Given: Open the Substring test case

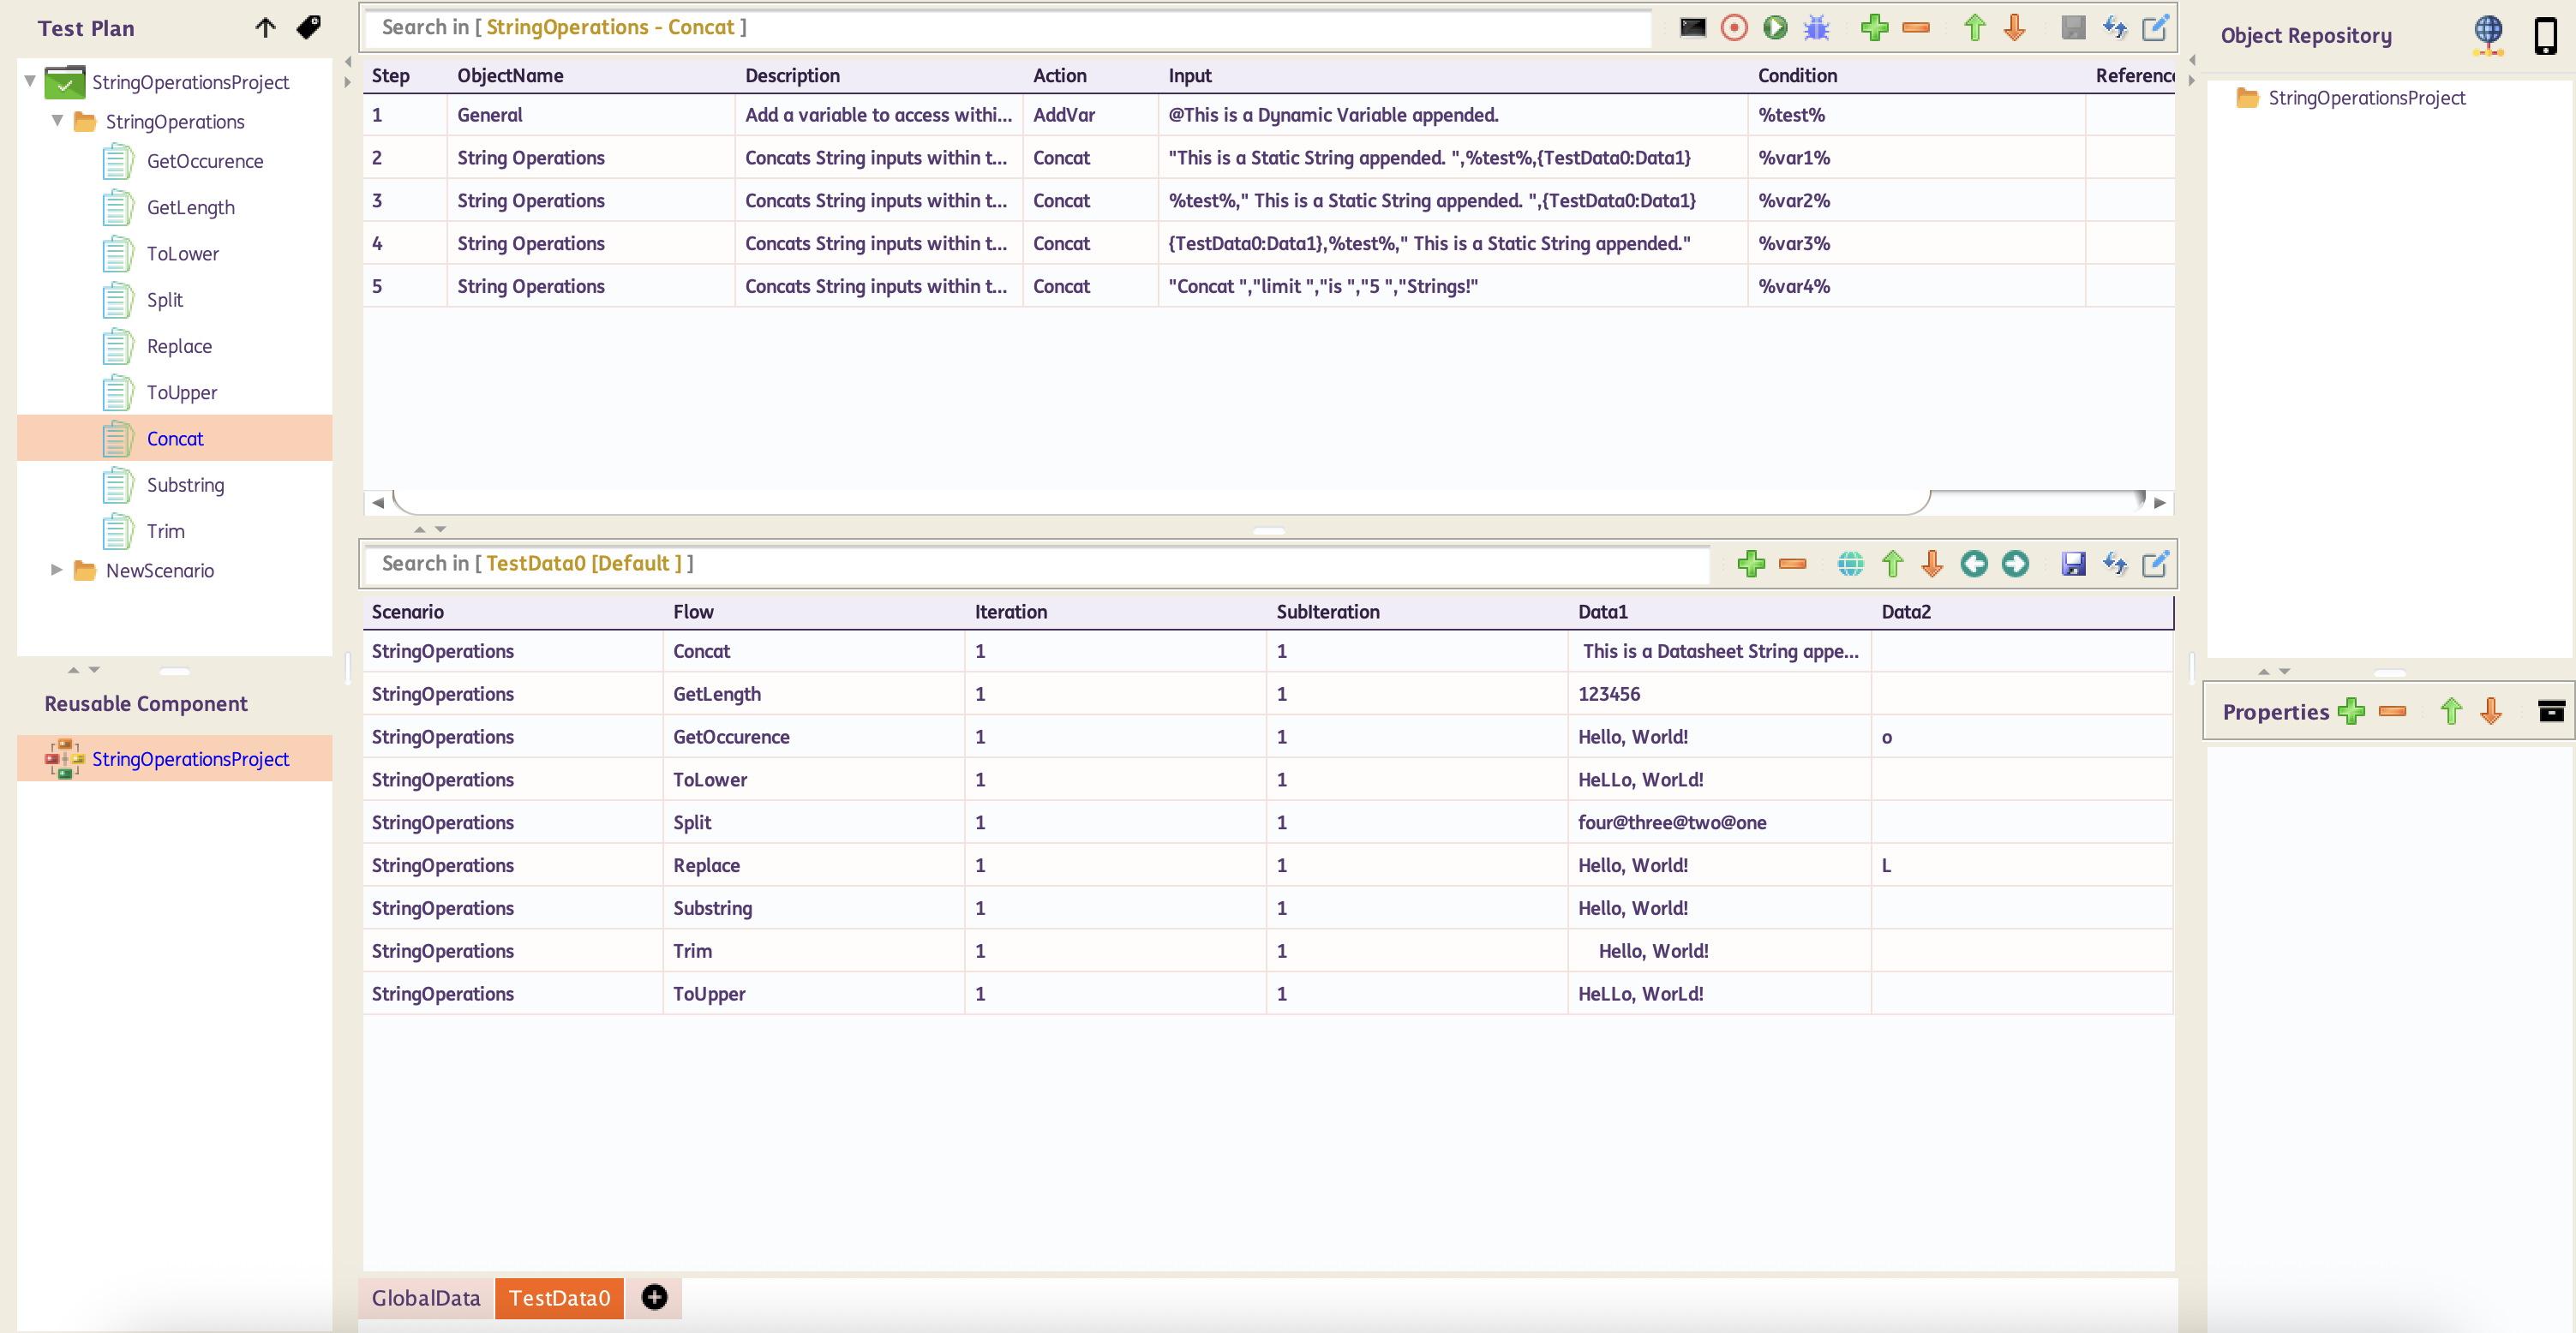Looking at the screenshot, I should pyautogui.click(x=185, y=485).
